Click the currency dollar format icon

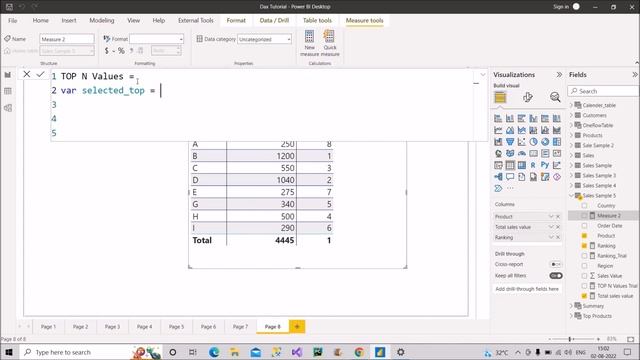coord(107,51)
